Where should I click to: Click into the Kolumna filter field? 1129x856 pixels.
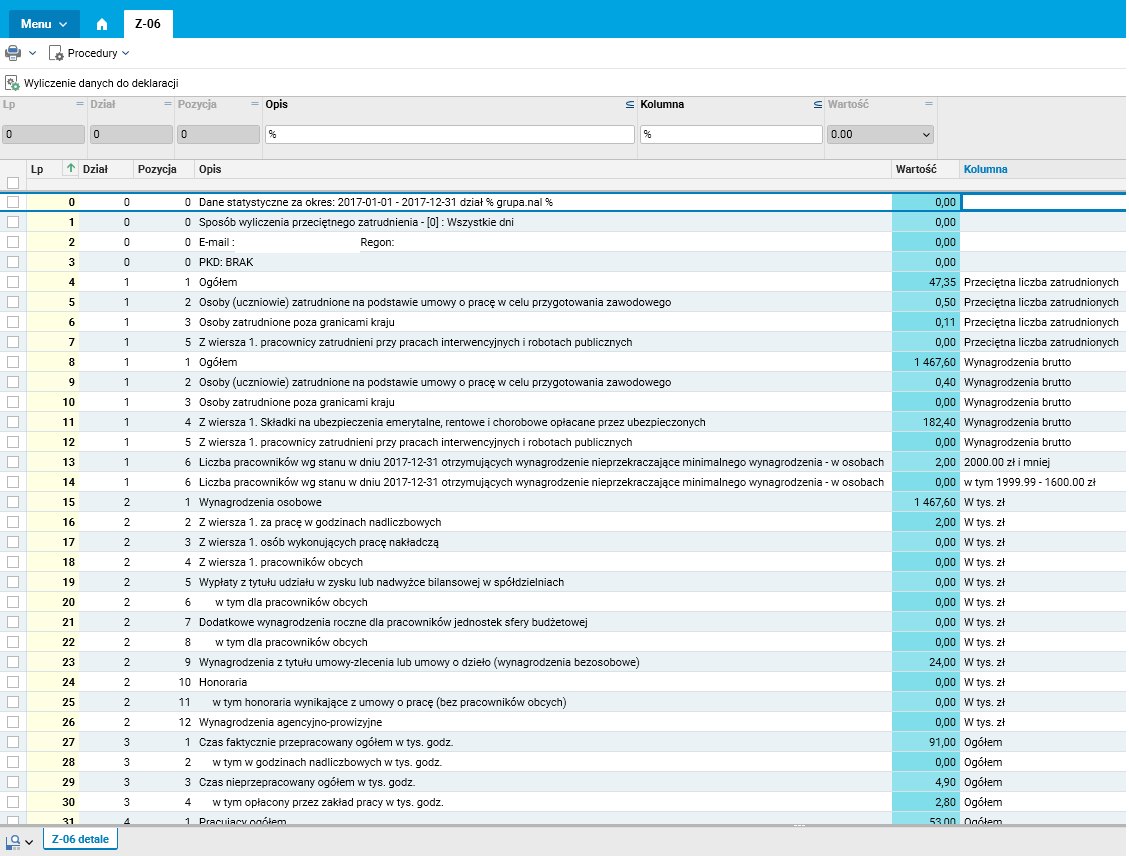pyautogui.click(x=731, y=134)
